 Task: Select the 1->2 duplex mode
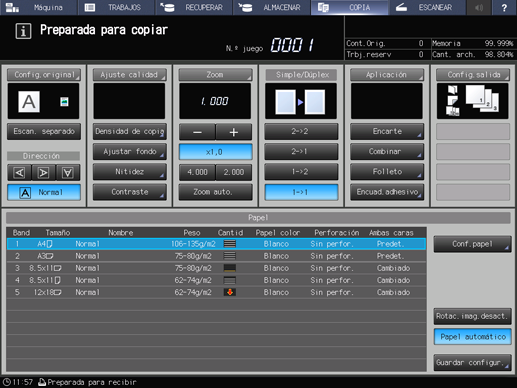click(301, 172)
